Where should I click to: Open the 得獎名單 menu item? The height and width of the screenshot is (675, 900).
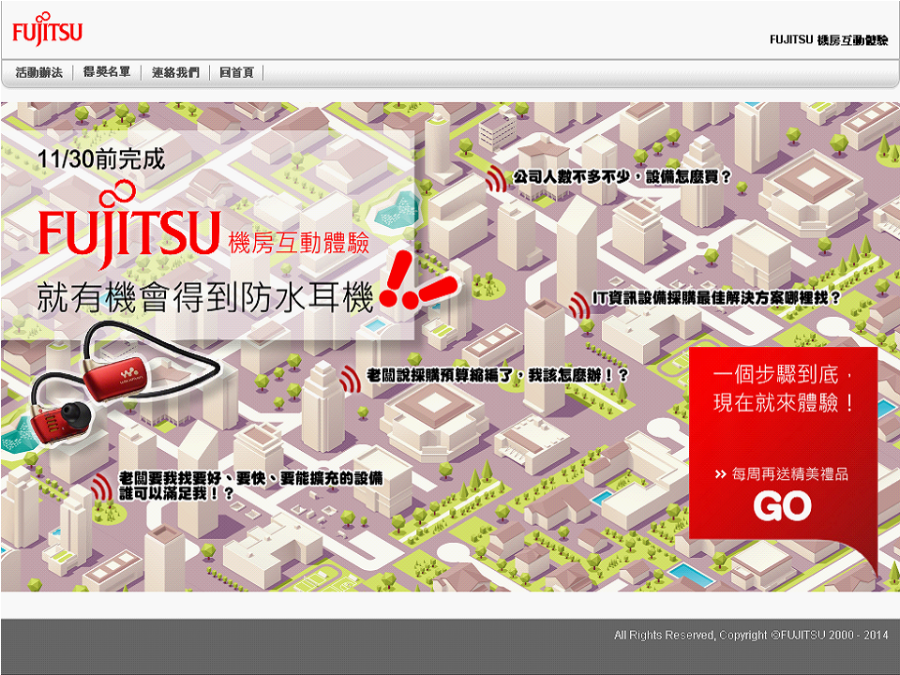pyautogui.click(x=107, y=72)
